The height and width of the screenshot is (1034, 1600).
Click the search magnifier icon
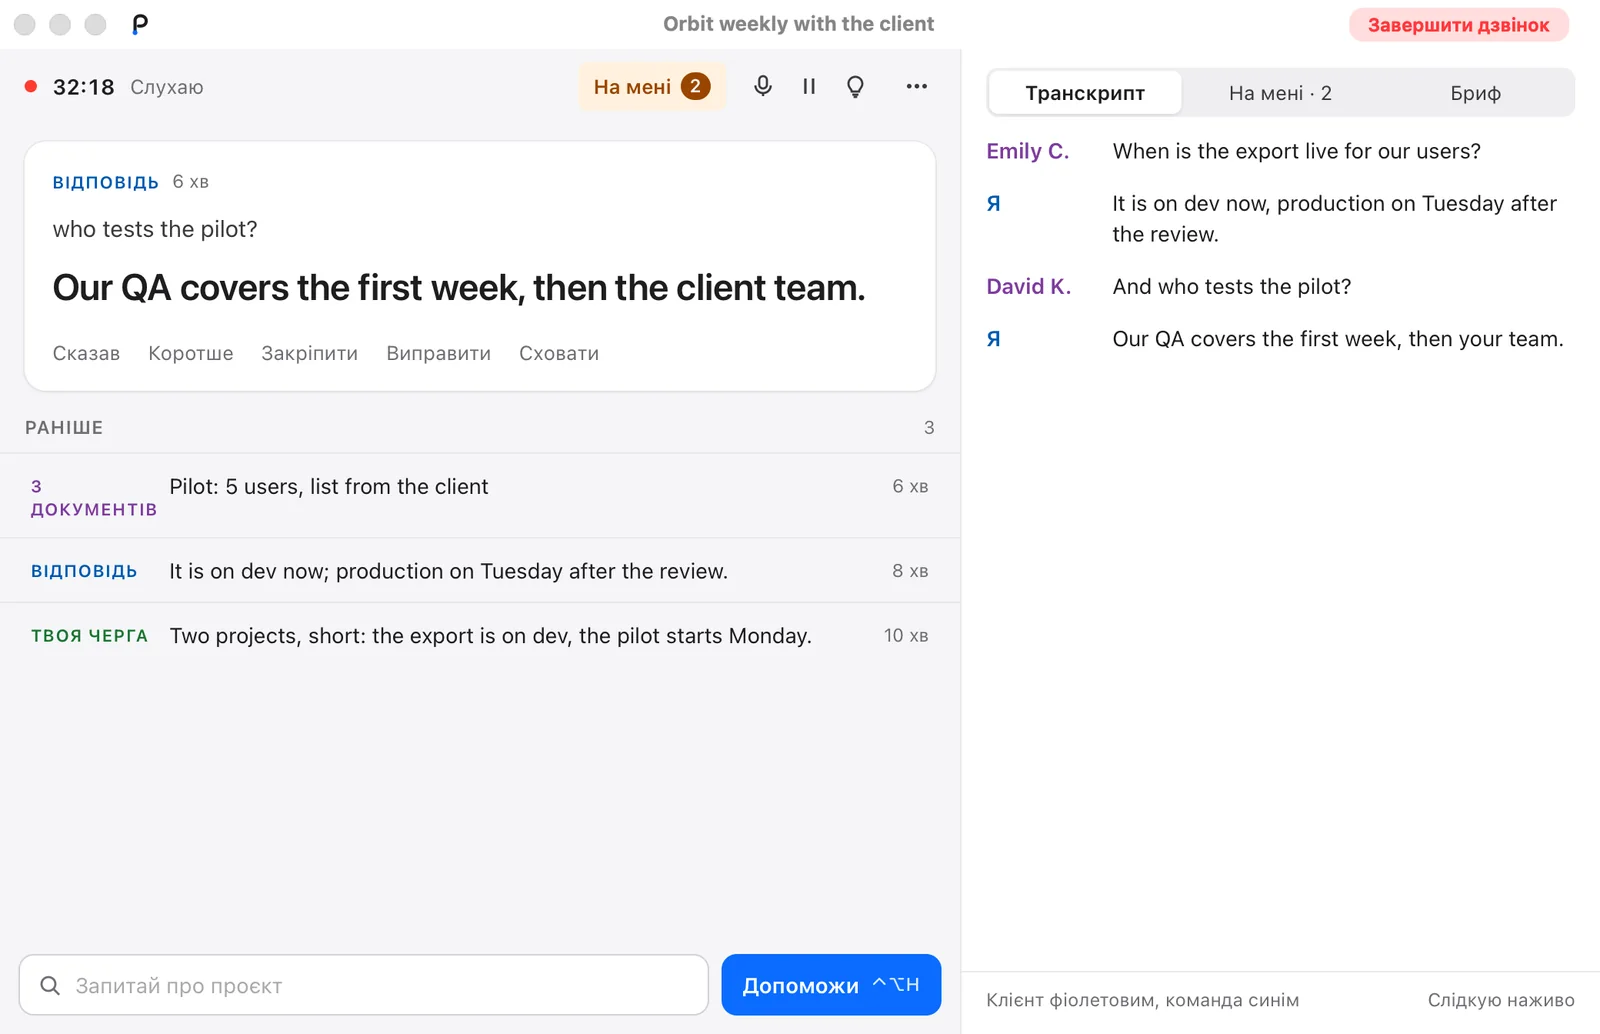(x=50, y=986)
